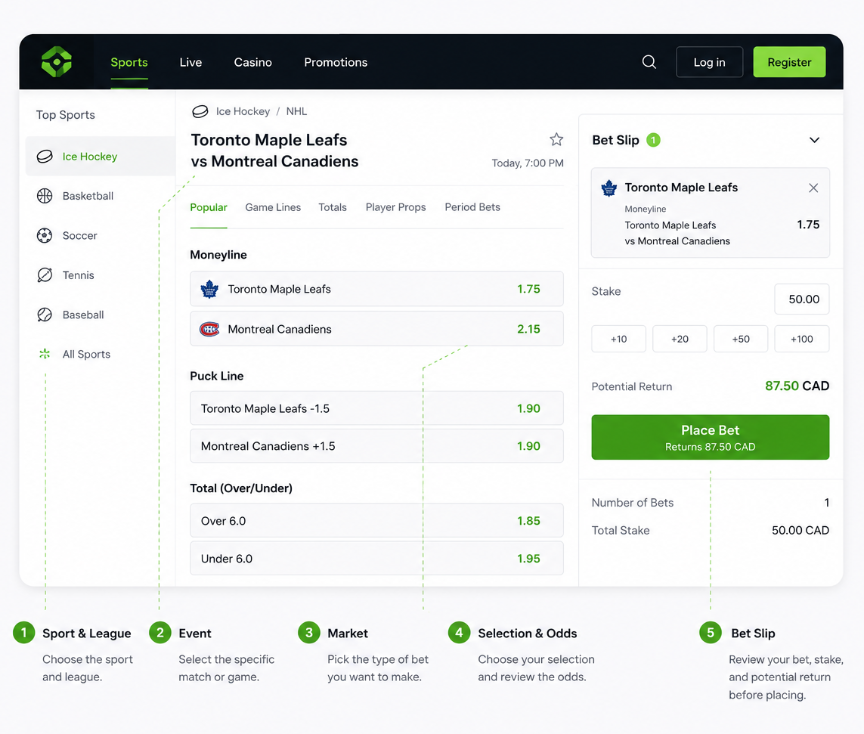864x734 pixels.
Task: Open Ice Hockey in the sidebar
Action: pos(100,156)
